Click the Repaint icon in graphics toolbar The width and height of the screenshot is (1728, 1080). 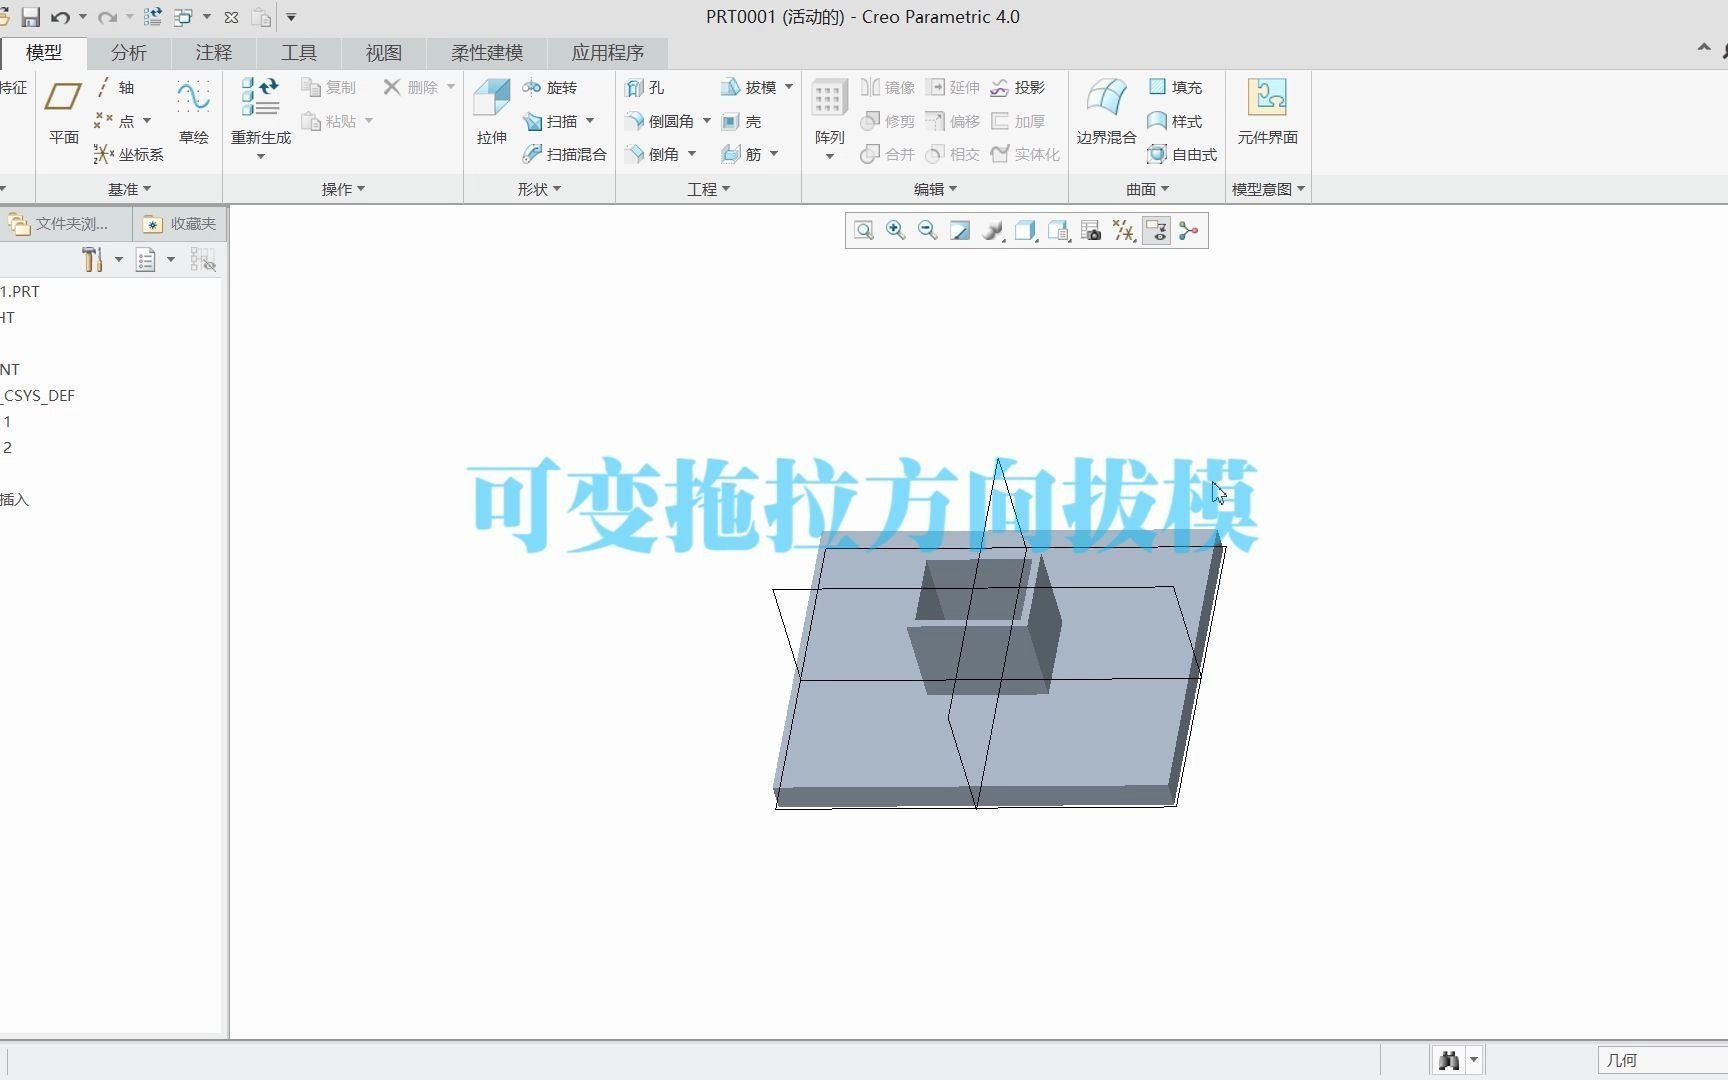(x=960, y=231)
